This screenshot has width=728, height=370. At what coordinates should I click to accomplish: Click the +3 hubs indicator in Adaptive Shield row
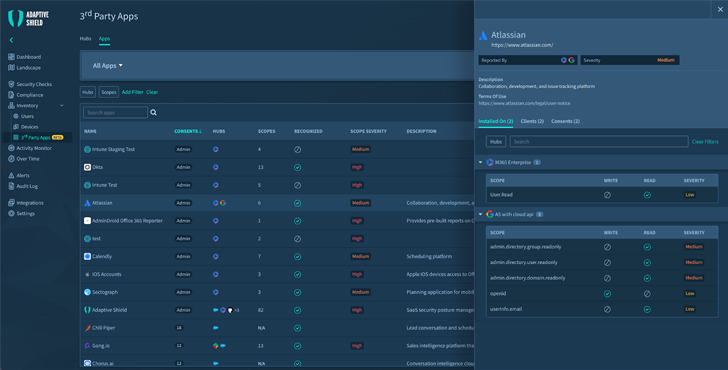pyautogui.click(x=237, y=310)
